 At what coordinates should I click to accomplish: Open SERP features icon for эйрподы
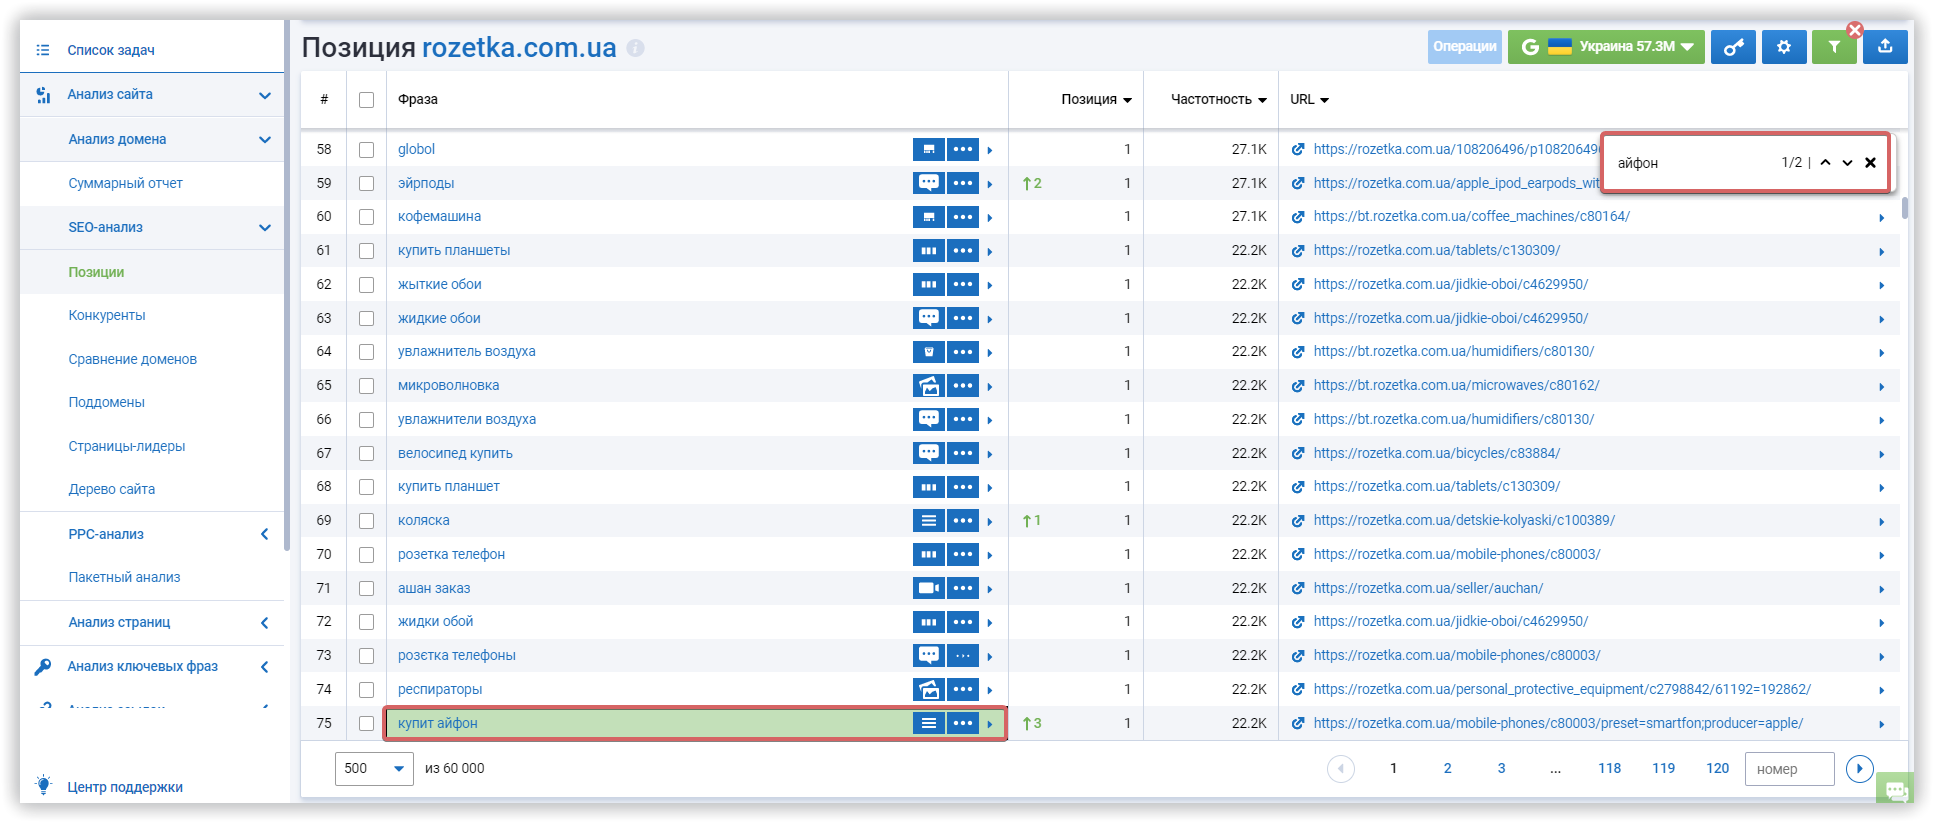click(929, 183)
